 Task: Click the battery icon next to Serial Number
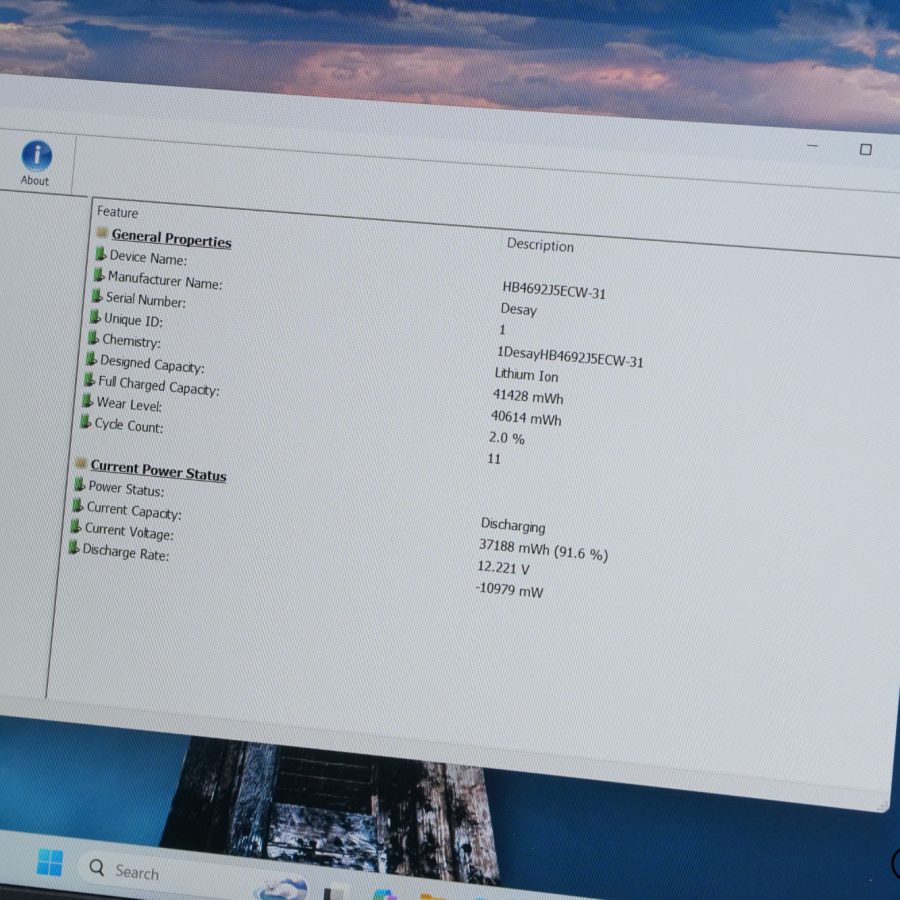coord(97,296)
